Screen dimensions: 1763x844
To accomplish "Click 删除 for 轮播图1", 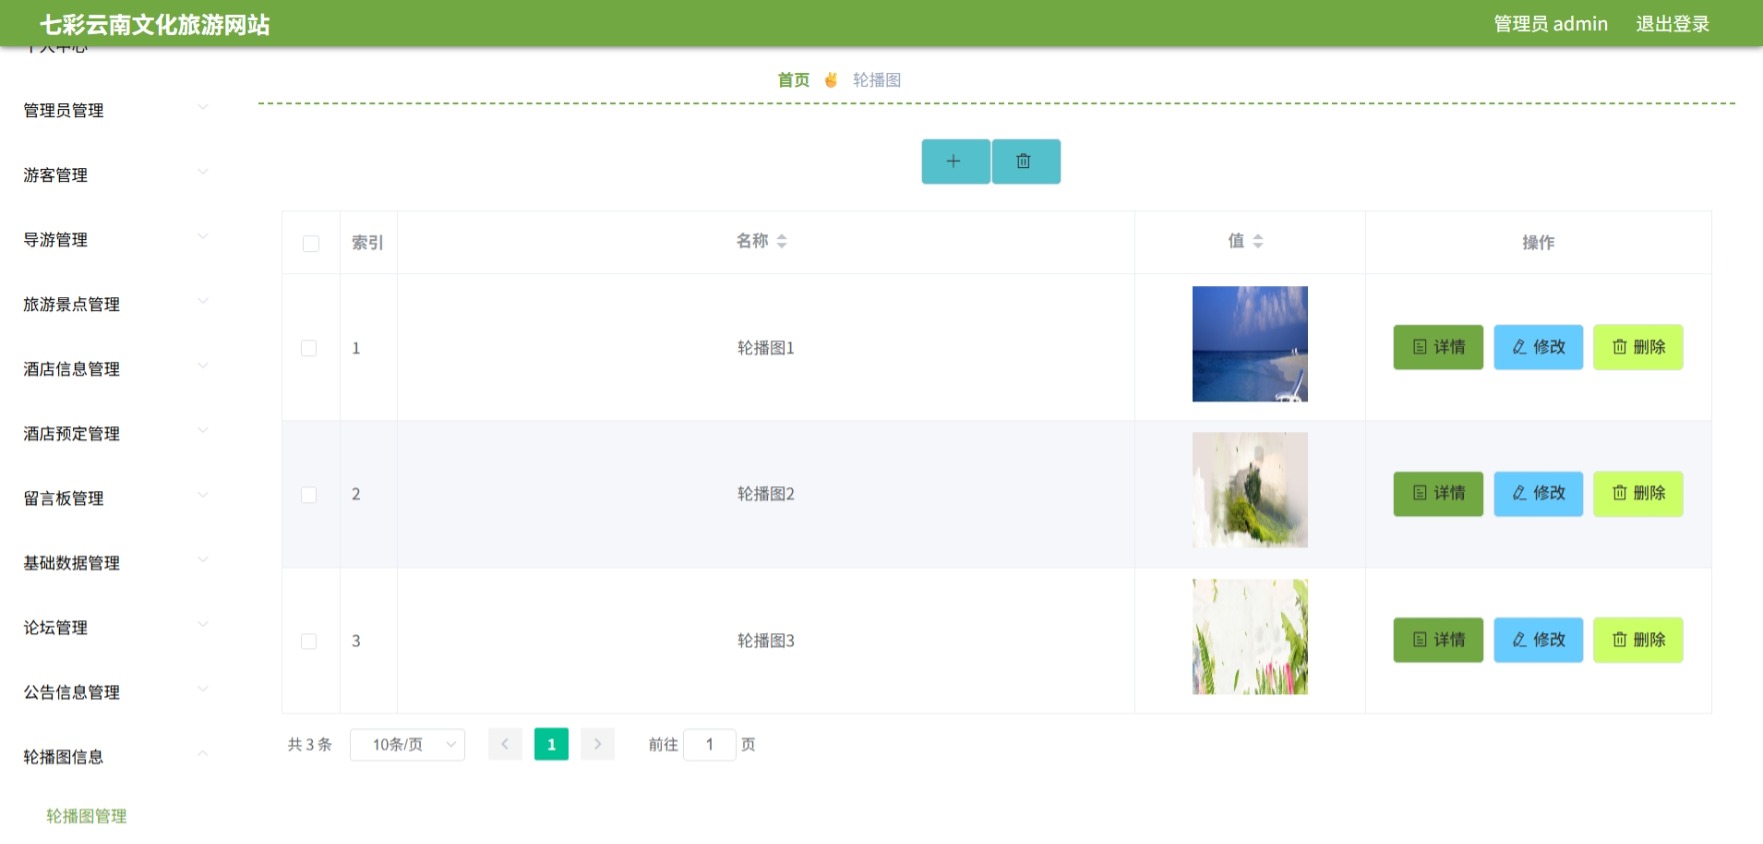I will pos(1638,347).
